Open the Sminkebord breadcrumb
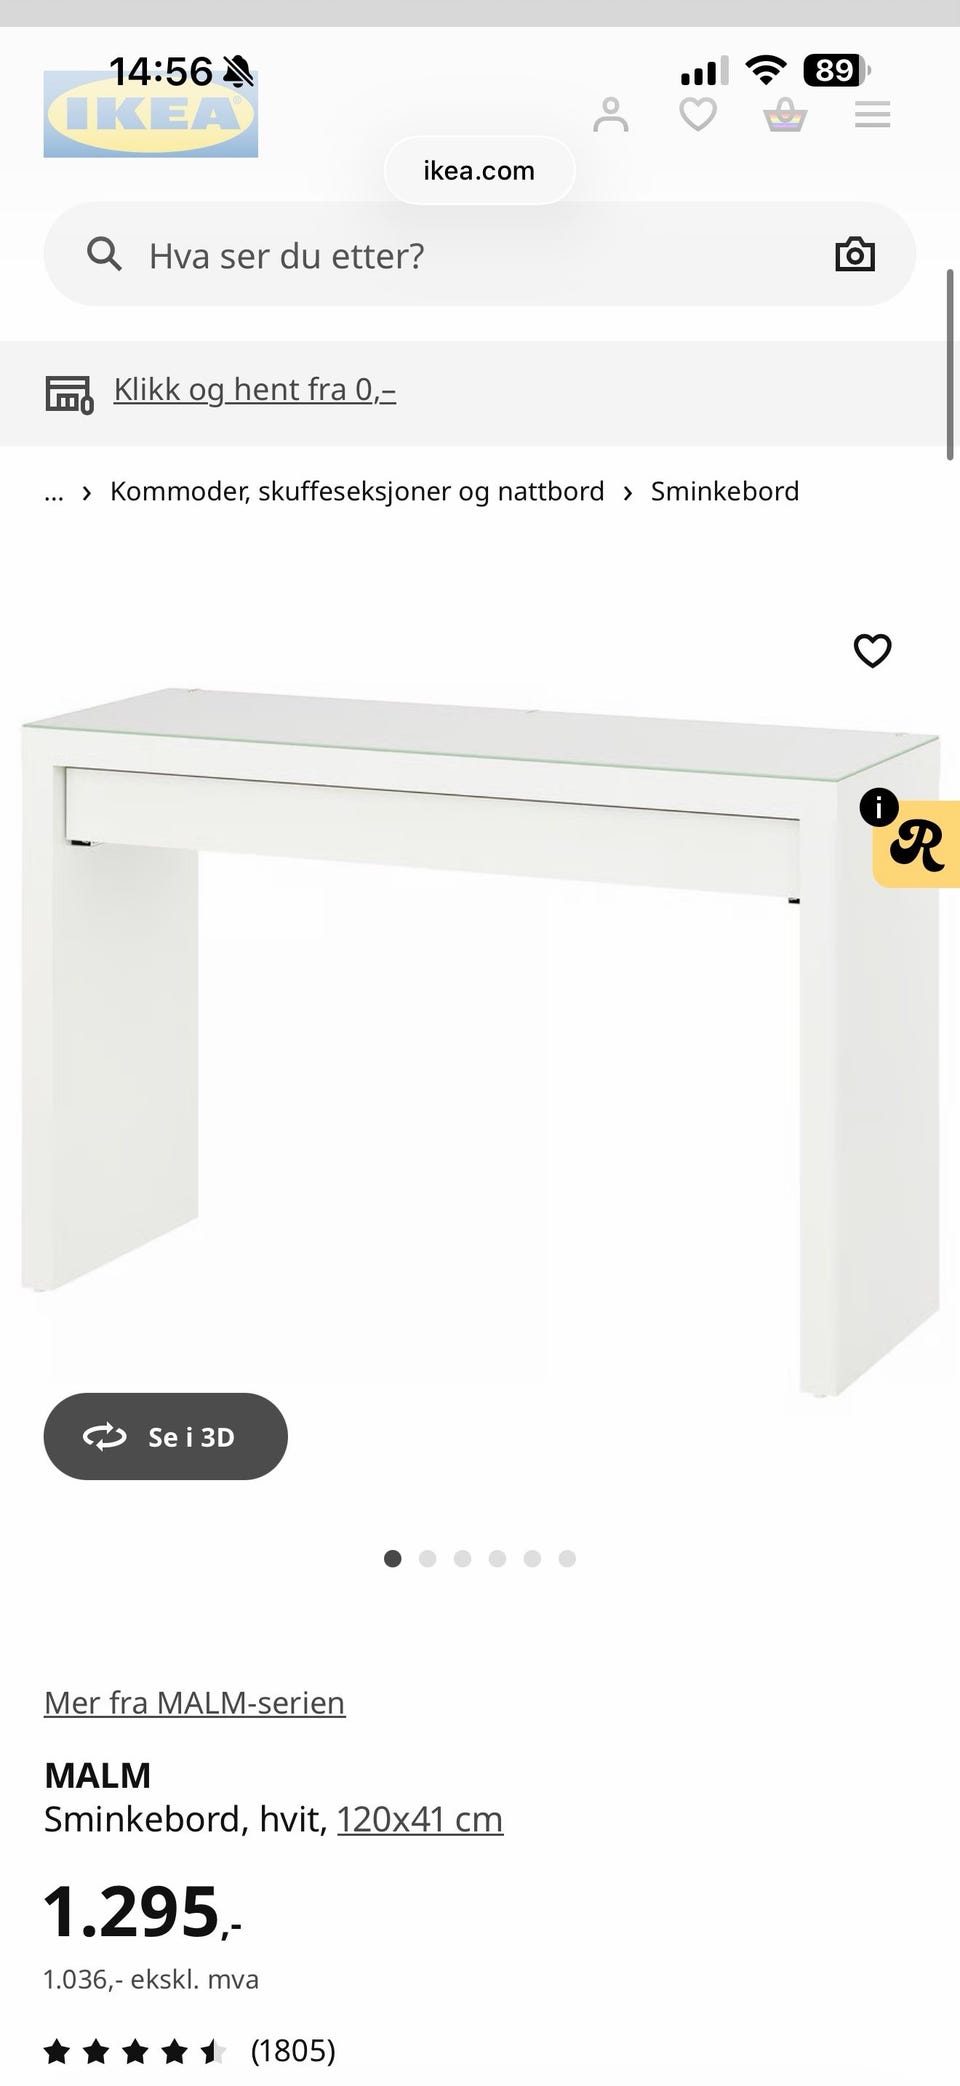 725,492
